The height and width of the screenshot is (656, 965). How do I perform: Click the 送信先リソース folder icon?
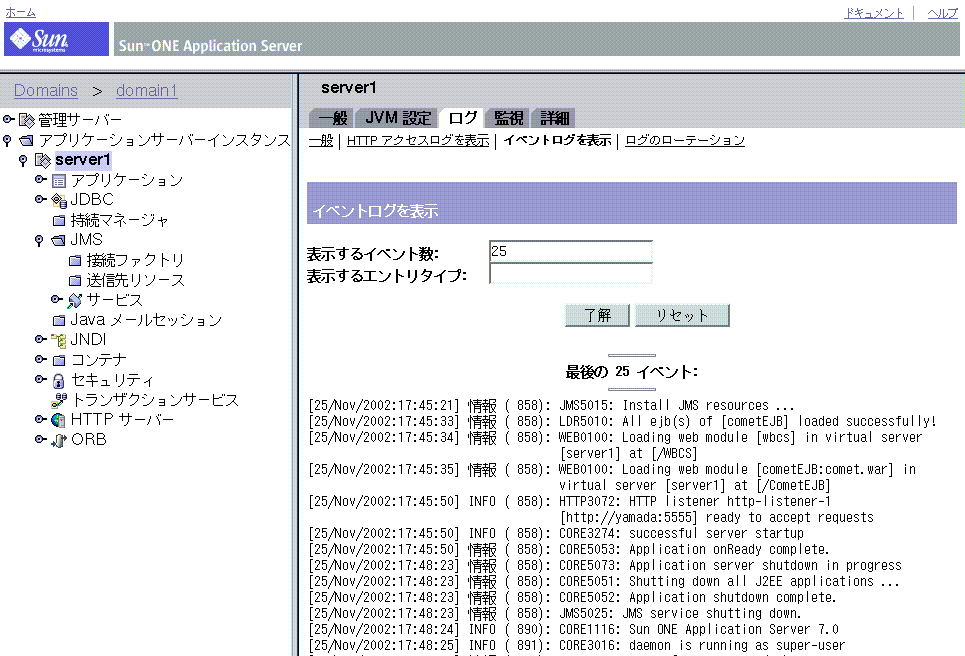coord(75,281)
